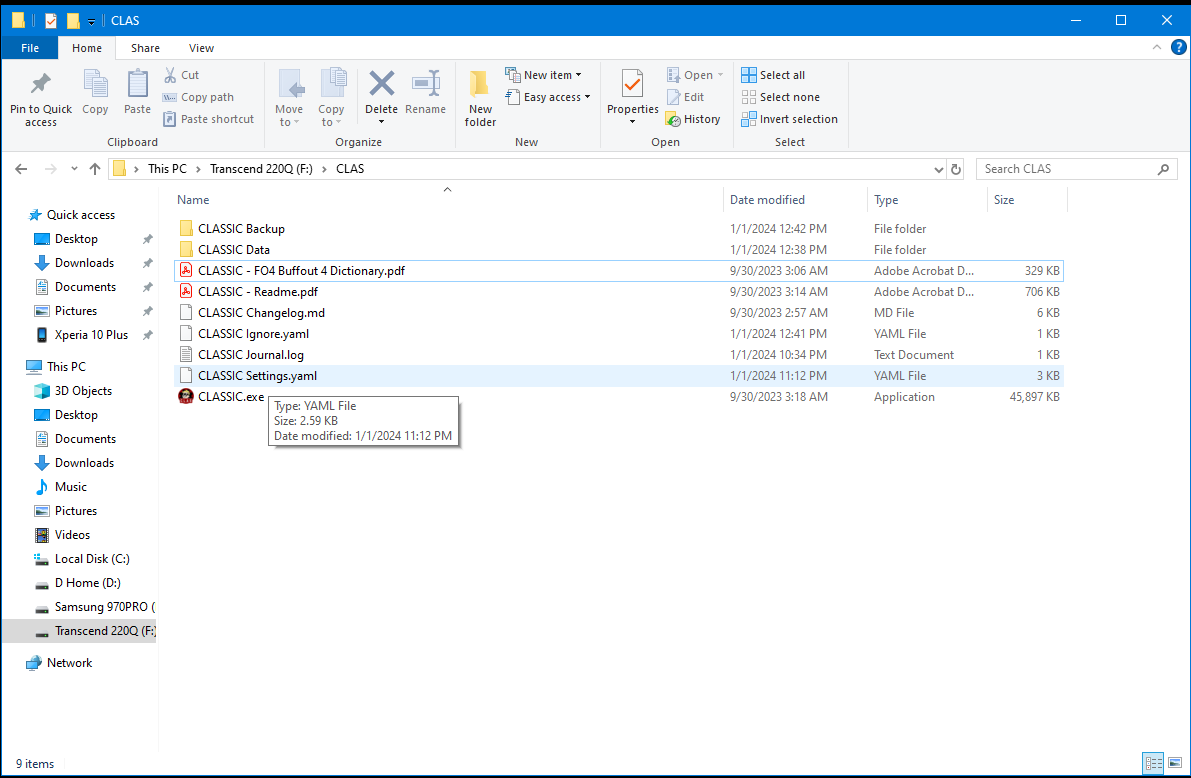Screen dimensions: 1191x778
Task: Switch to large thumbnails view icon
Action: [1175, 763]
